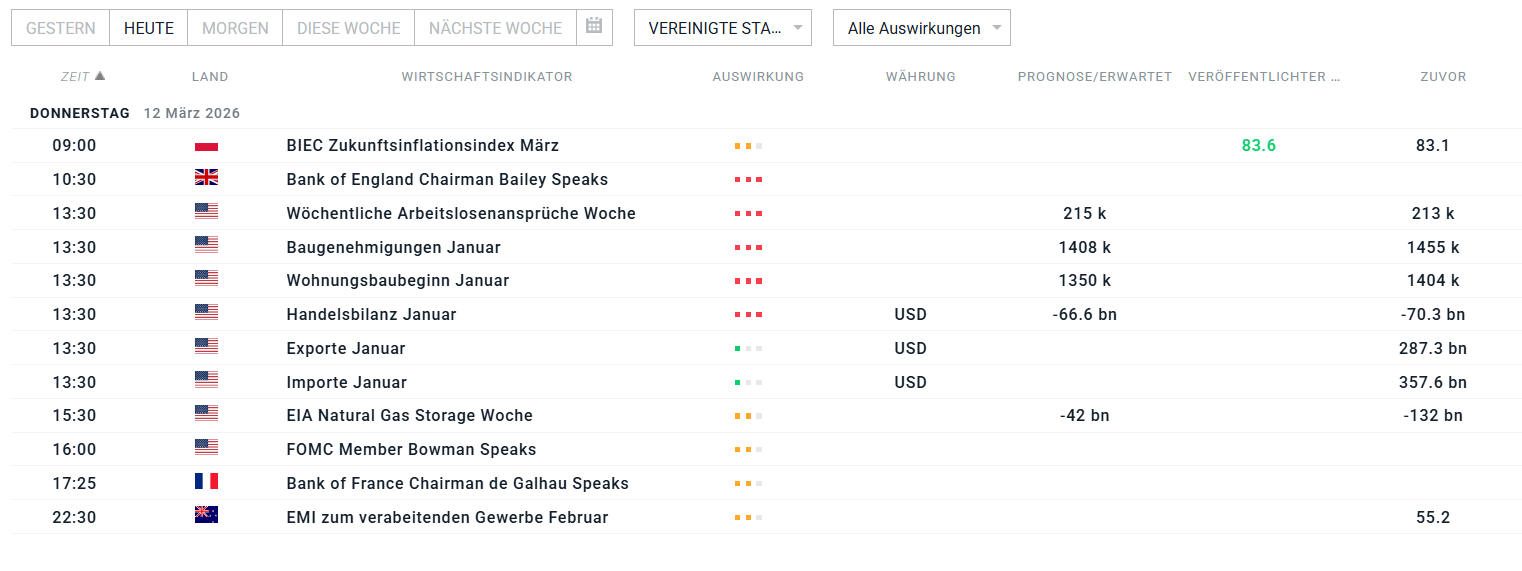Select the Morgen tab
1522x571 pixels.
coord(235,28)
